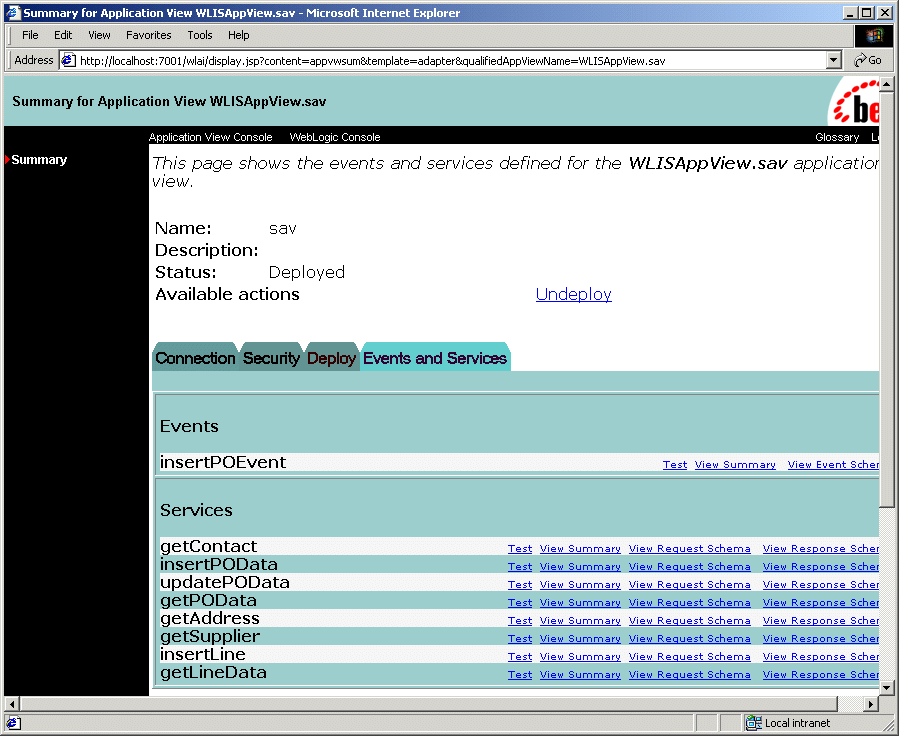This screenshot has width=899, height=736.
Task: Click Test for getAddress service
Action: coord(520,620)
